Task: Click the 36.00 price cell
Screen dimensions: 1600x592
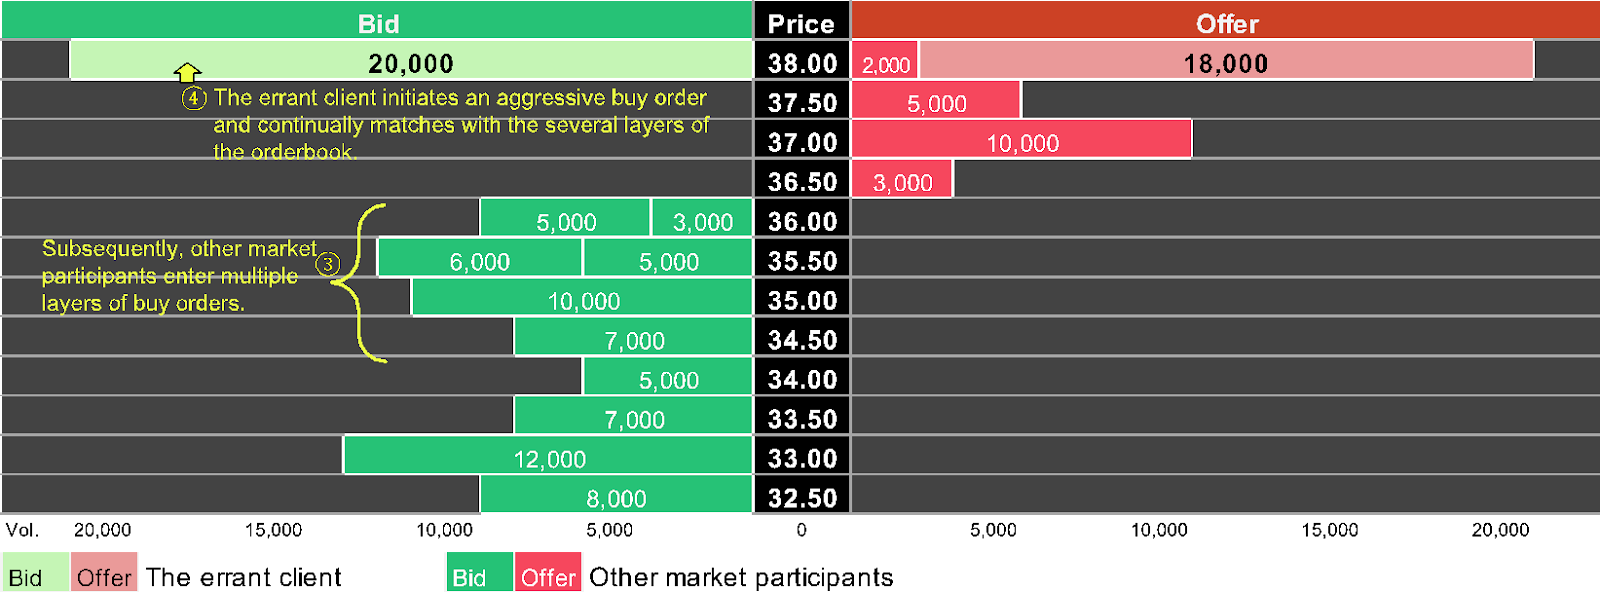Action: tap(802, 220)
